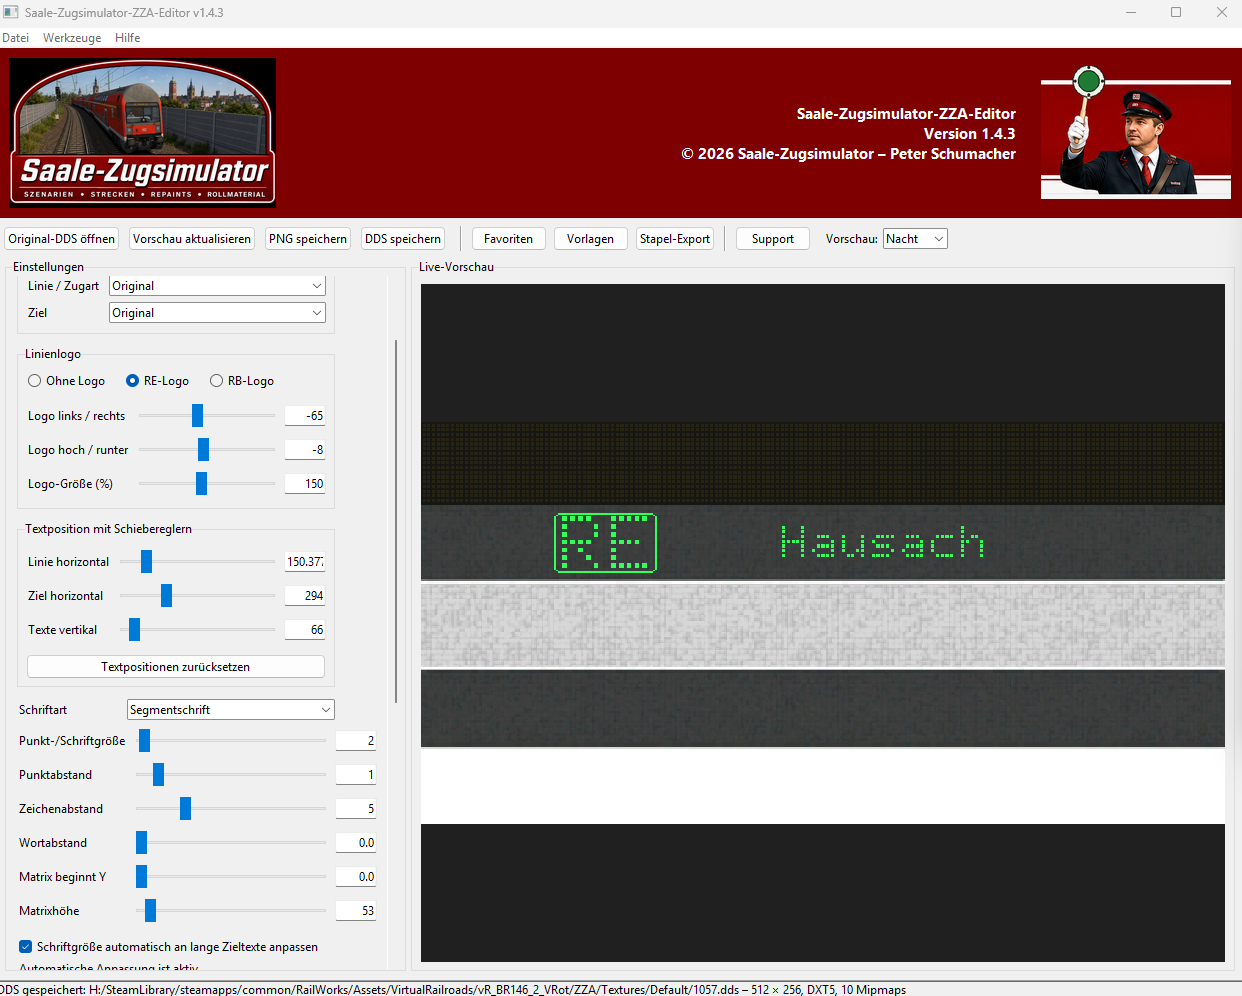
Task: Click the Punkt-/Schriftgröße slider
Action: (231, 741)
